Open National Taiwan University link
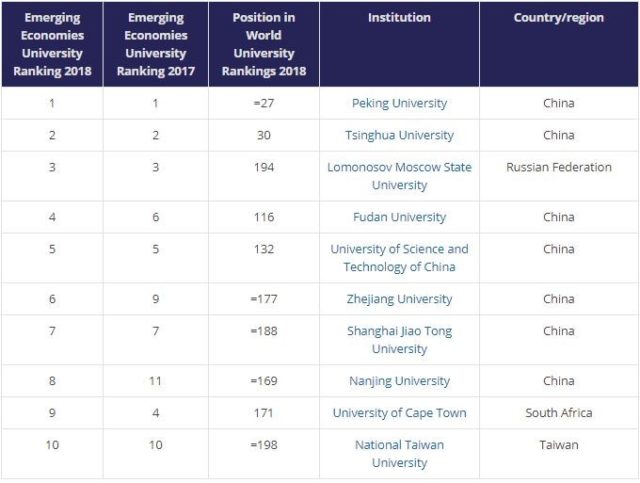The height and width of the screenshot is (483, 640). [x=399, y=454]
